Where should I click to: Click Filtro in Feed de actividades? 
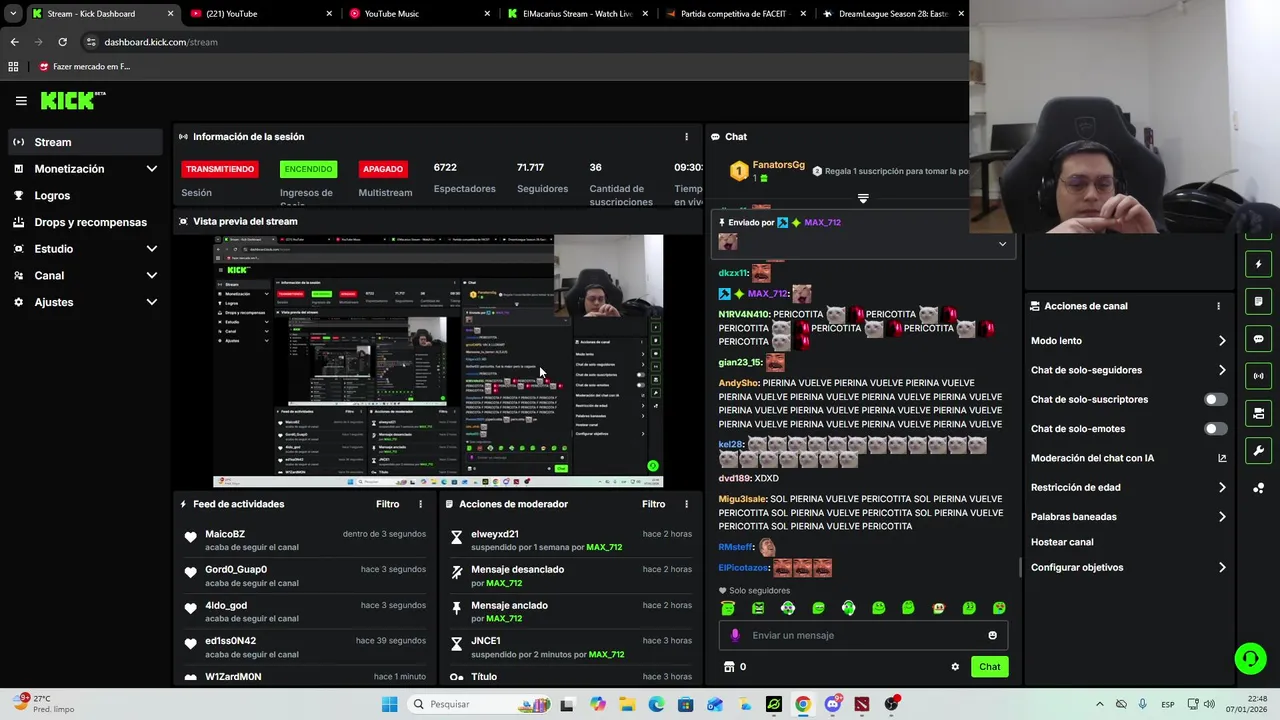coord(387,504)
